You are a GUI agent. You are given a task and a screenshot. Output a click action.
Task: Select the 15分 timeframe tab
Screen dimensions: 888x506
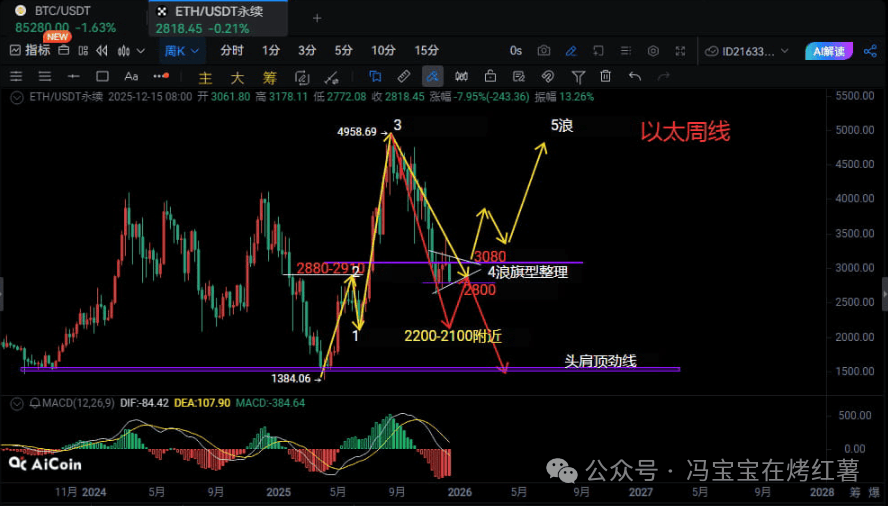pos(427,51)
